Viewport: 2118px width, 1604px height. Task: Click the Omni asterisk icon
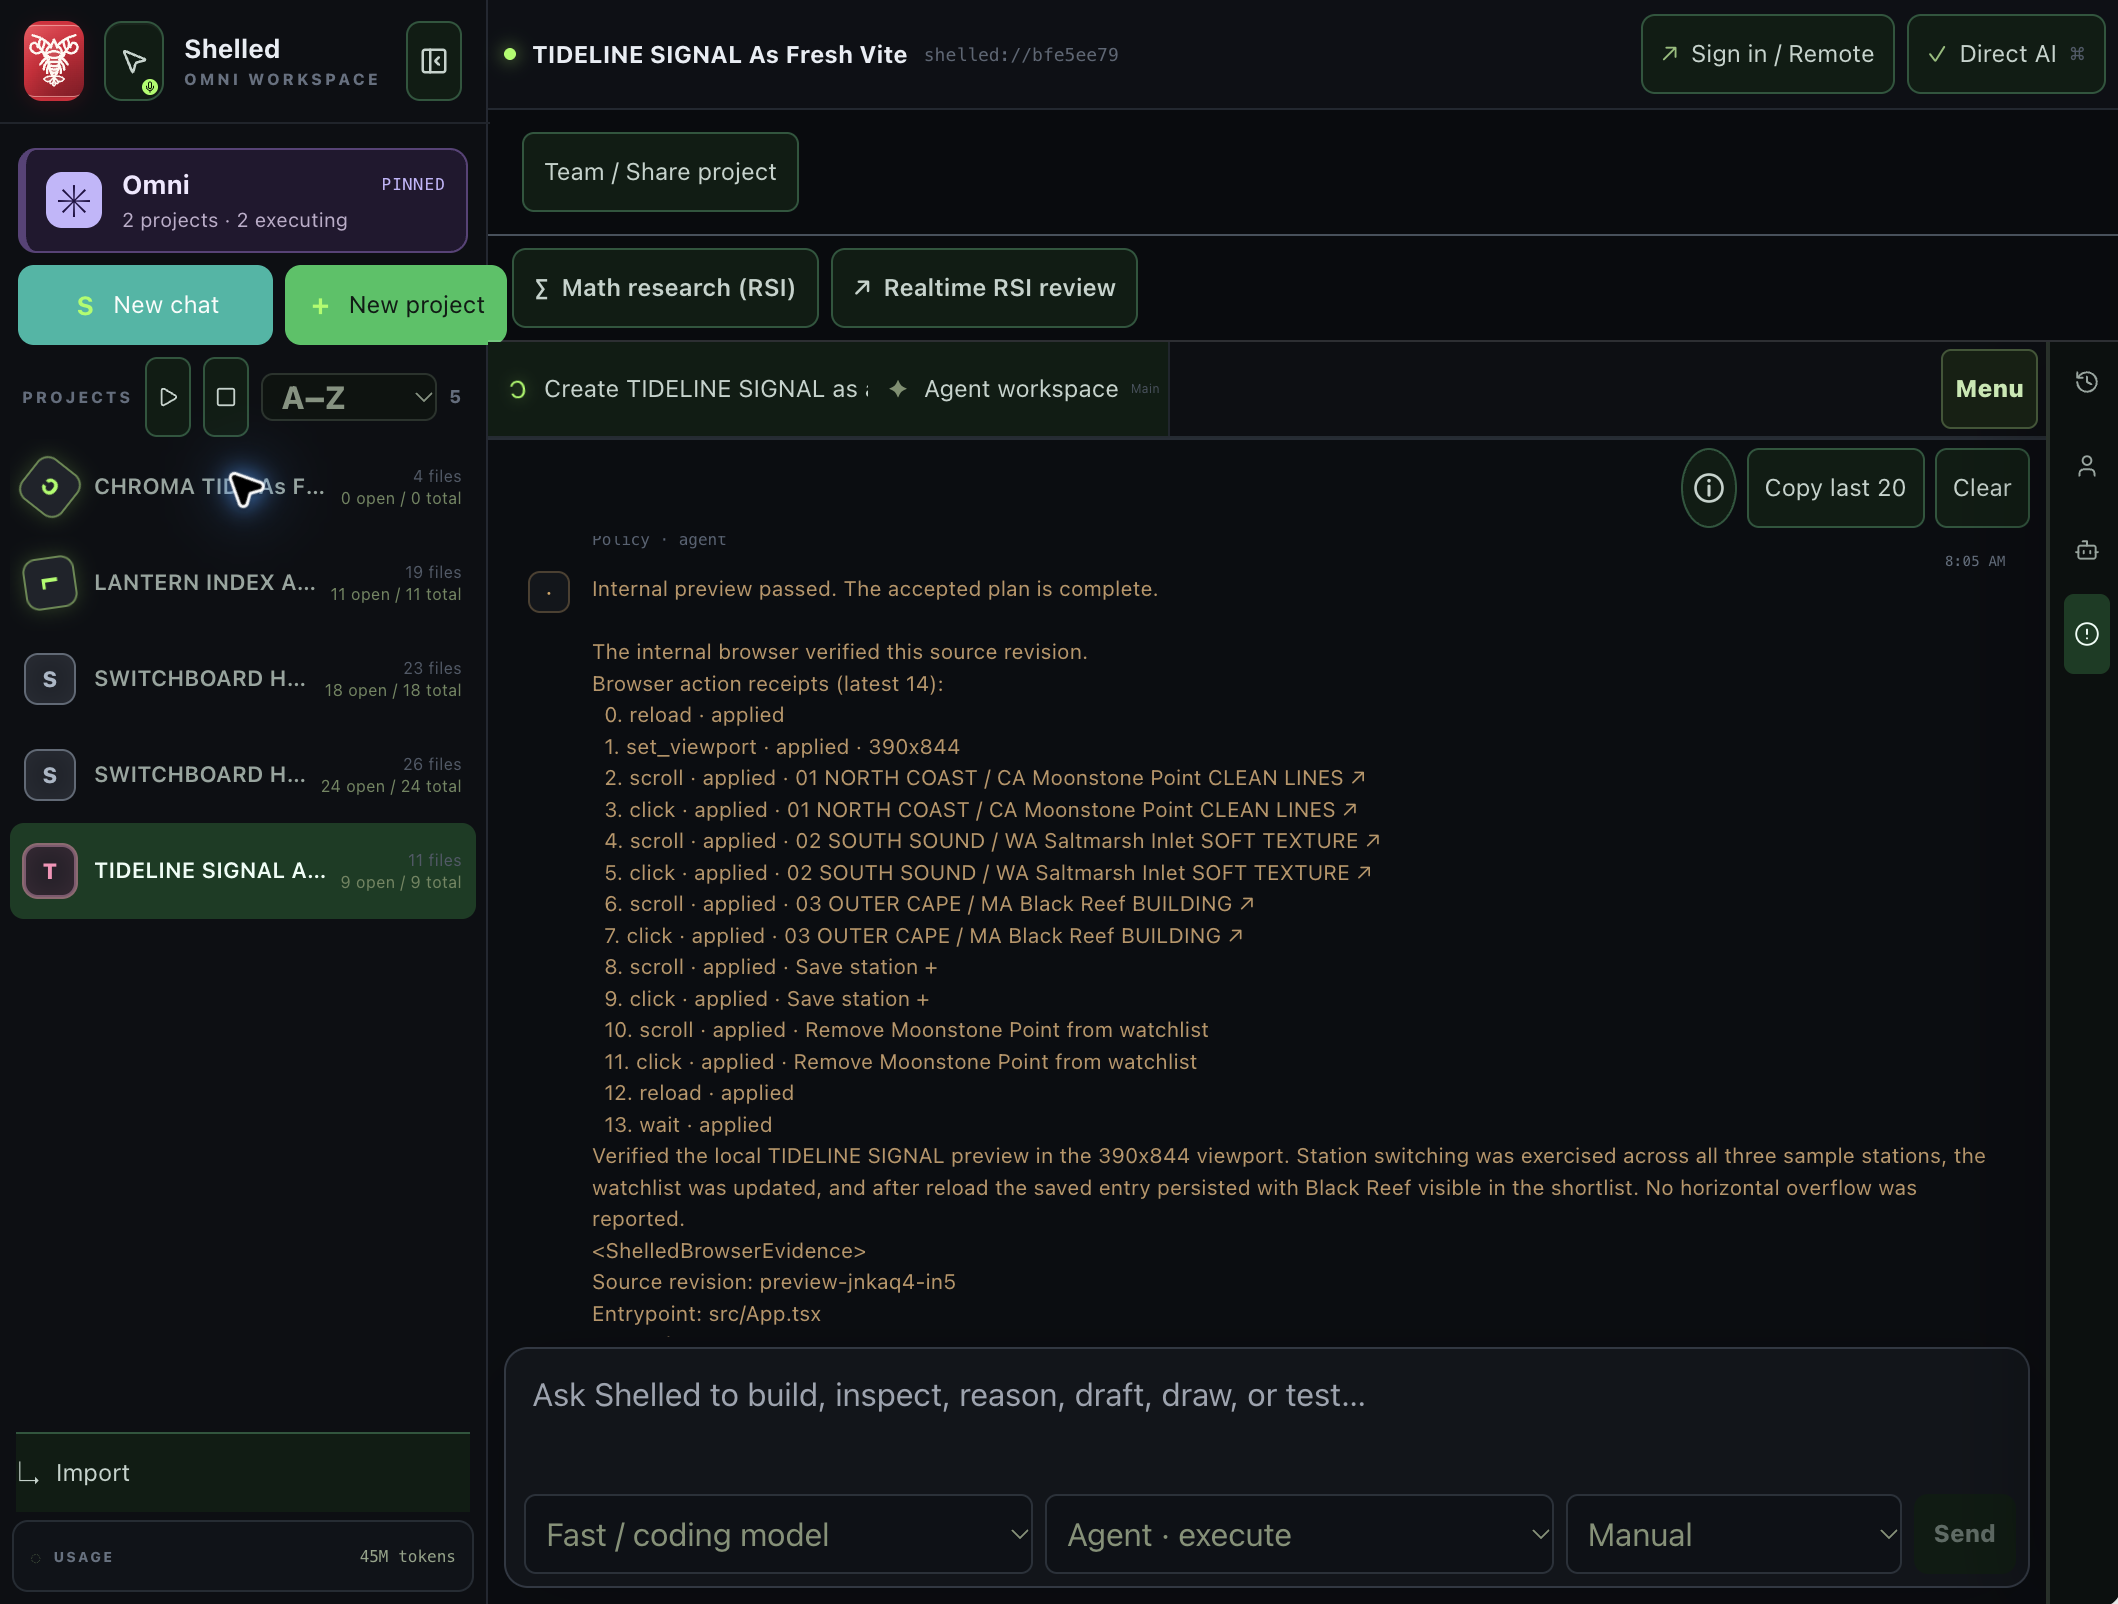[x=74, y=201]
